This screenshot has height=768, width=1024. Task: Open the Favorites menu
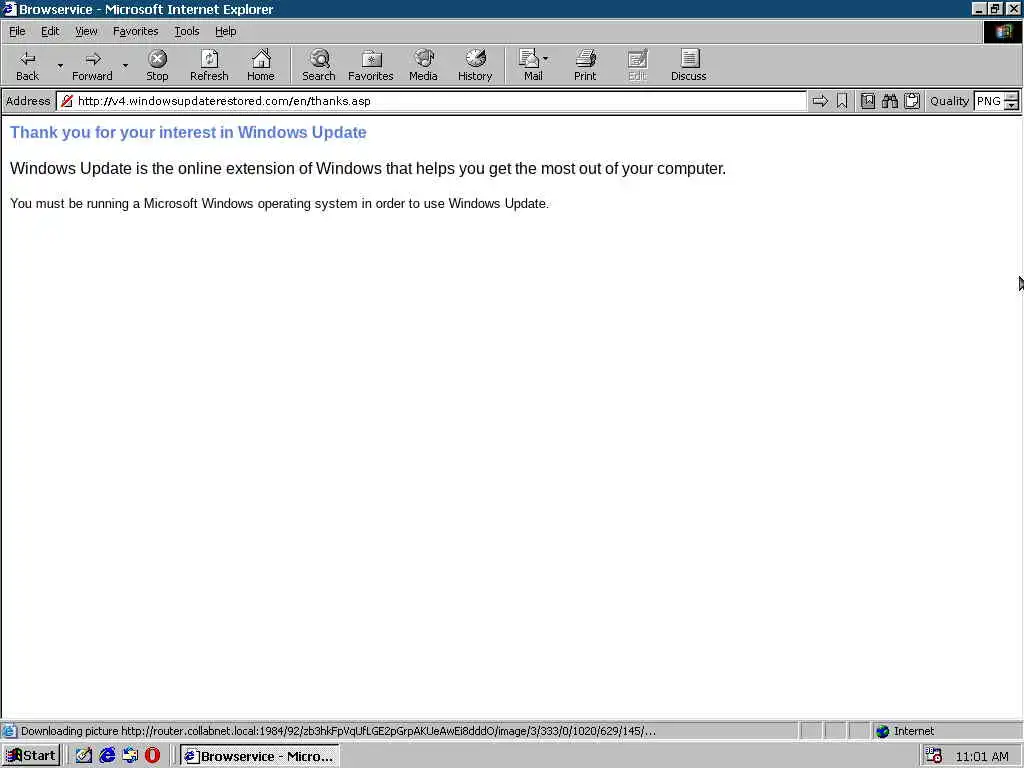(135, 31)
